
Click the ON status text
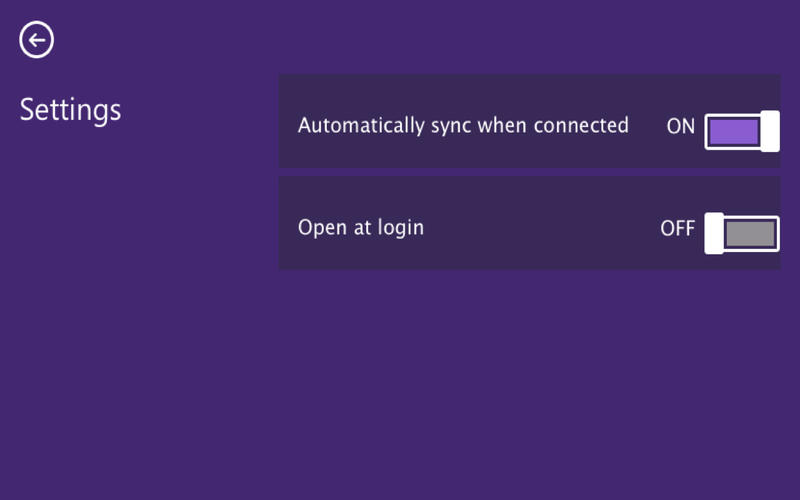680,127
